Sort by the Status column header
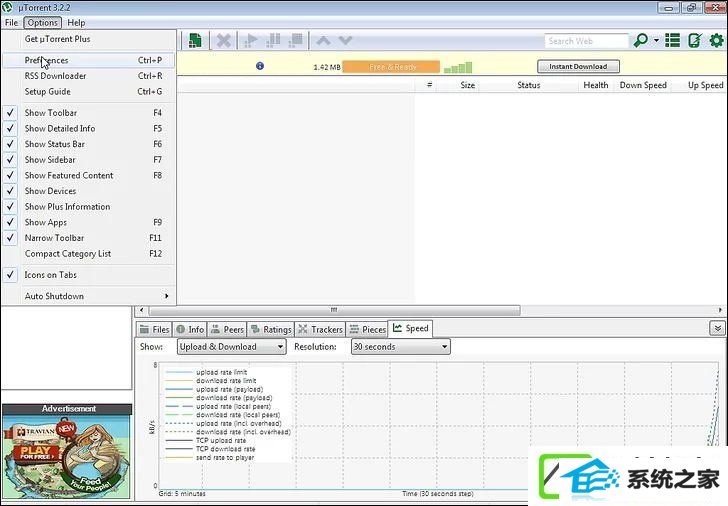 528,85
